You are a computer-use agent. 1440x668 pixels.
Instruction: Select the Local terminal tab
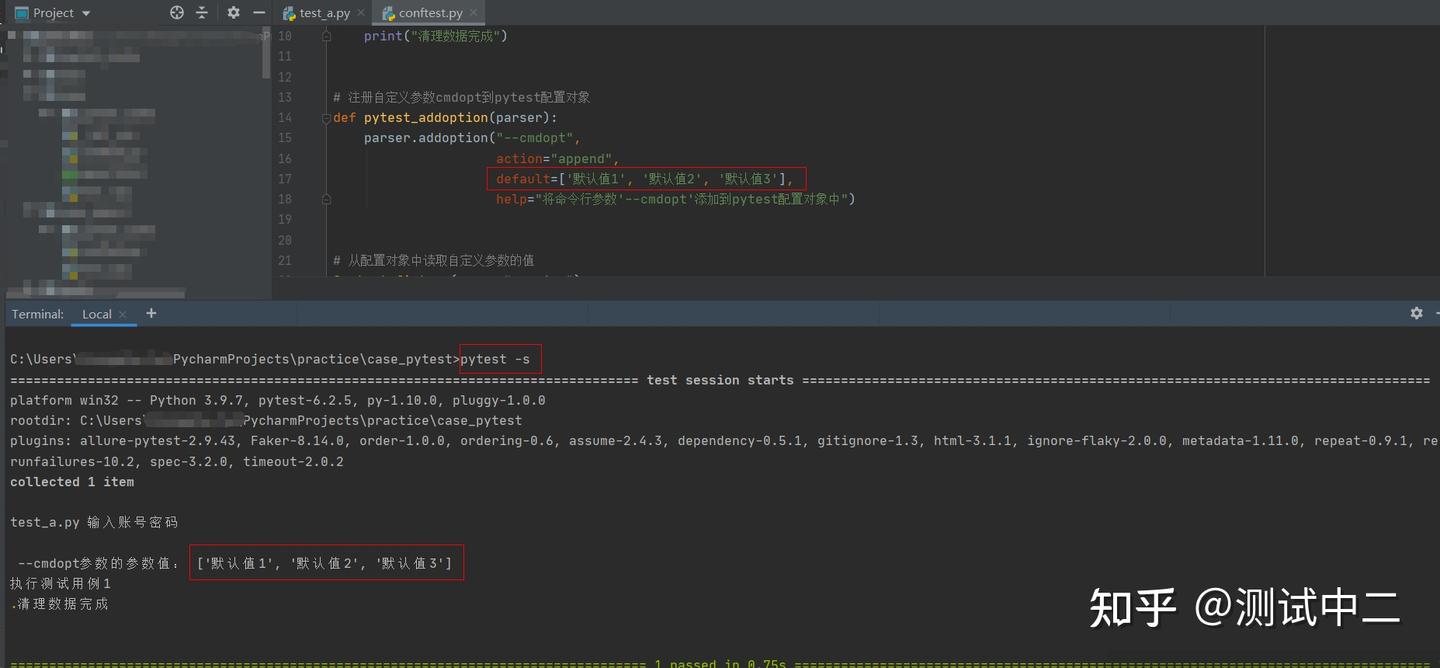coord(97,314)
